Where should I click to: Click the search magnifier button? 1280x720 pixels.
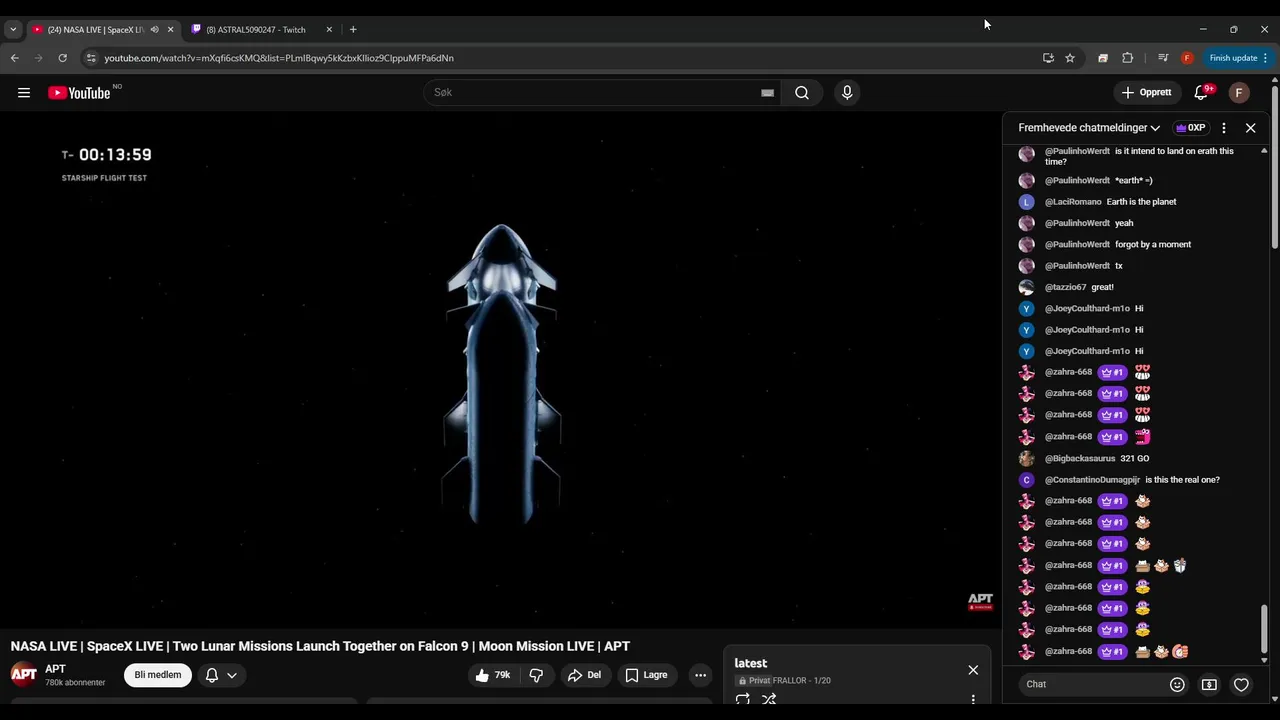(802, 93)
